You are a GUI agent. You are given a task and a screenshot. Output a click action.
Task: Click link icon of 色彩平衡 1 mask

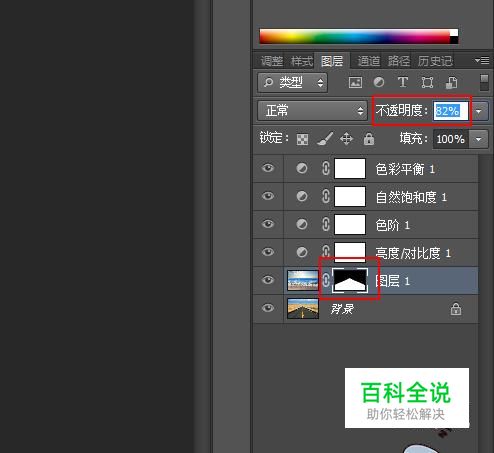pos(326,168)
